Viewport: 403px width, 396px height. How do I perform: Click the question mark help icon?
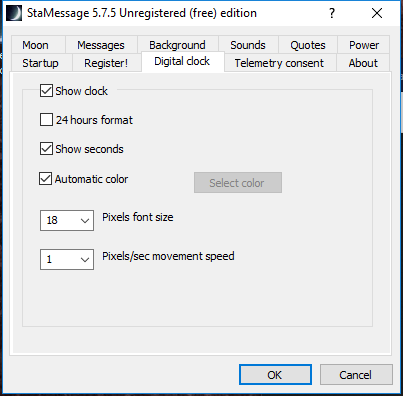[332, 13]
